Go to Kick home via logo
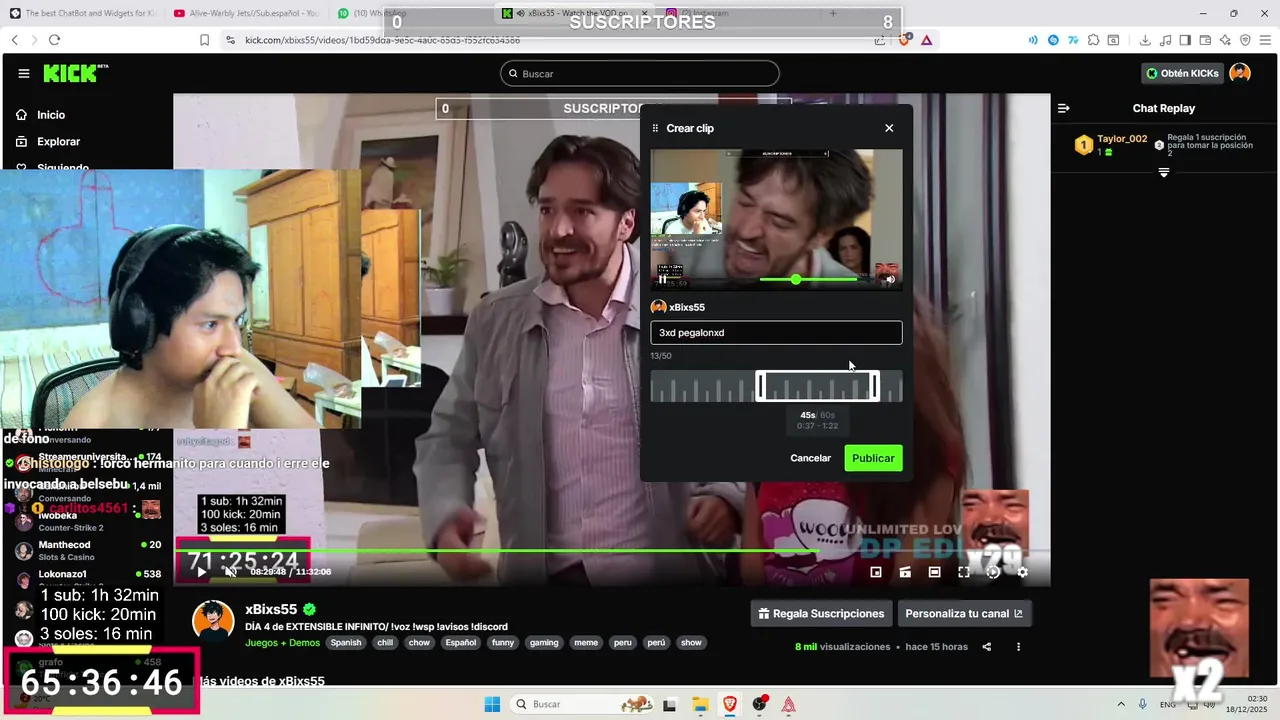This screenshot has width=1280, height=720. point(76,73)
